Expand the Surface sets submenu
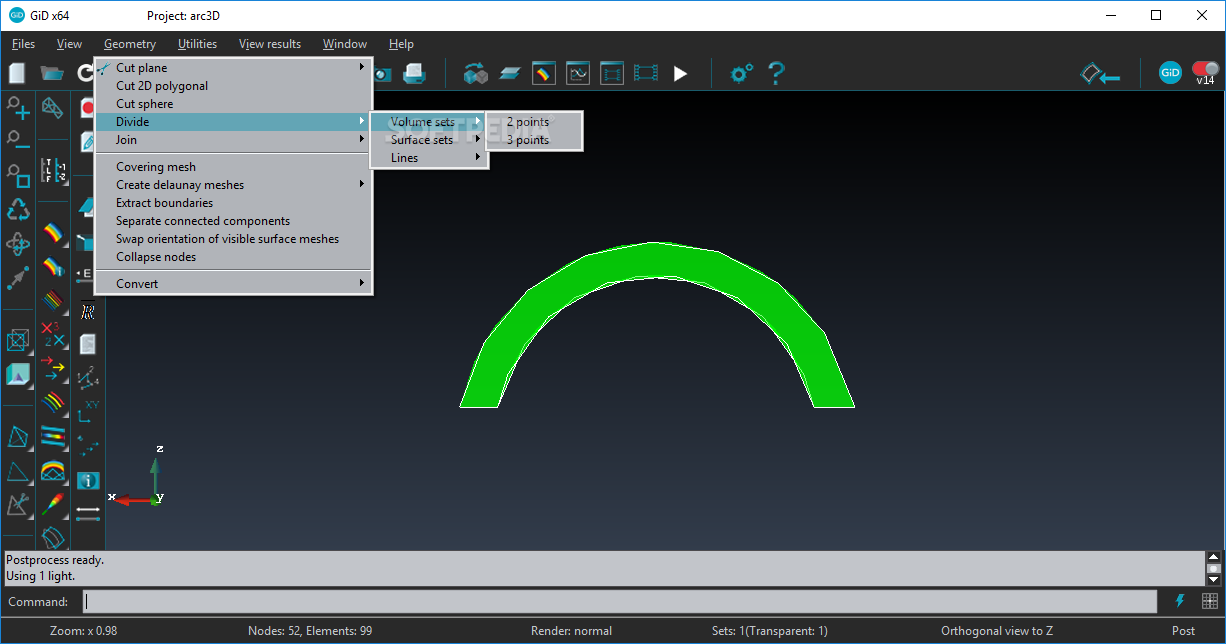Viewport: 1226px width, 644px height. click(x=429, y=140)
